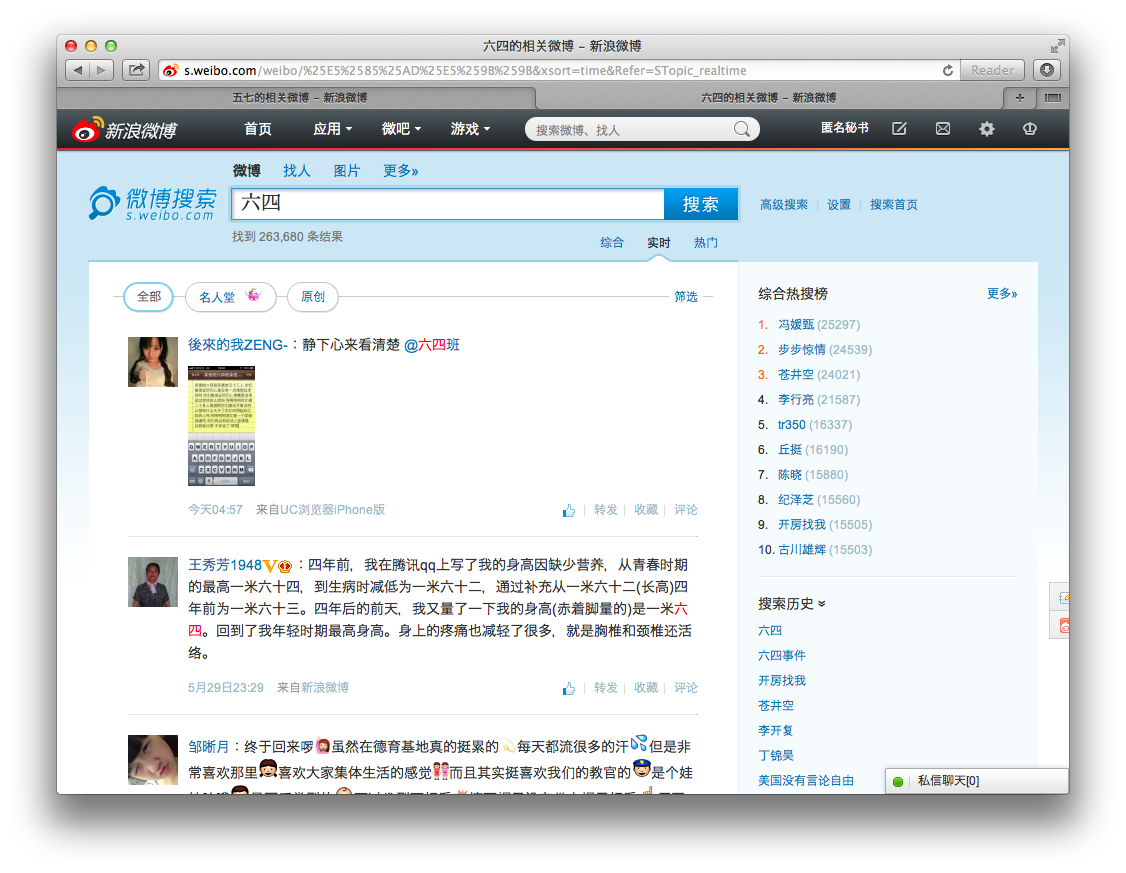Open the 微吧 dropdown menu
This screenshot has height=873, width=1126.
[x=401, y=129]
